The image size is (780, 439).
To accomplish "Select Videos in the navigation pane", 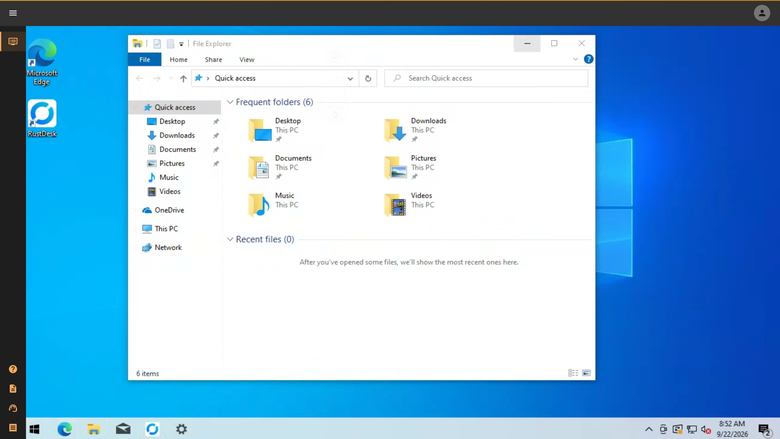I will tap(170, 191).
